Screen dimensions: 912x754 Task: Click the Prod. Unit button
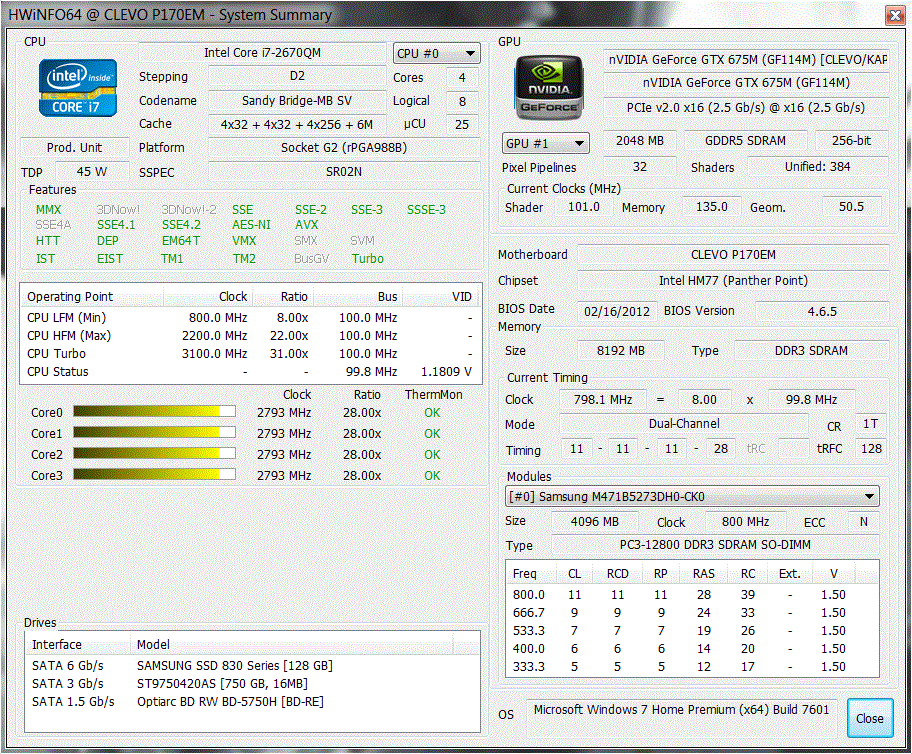pos(74,147)
